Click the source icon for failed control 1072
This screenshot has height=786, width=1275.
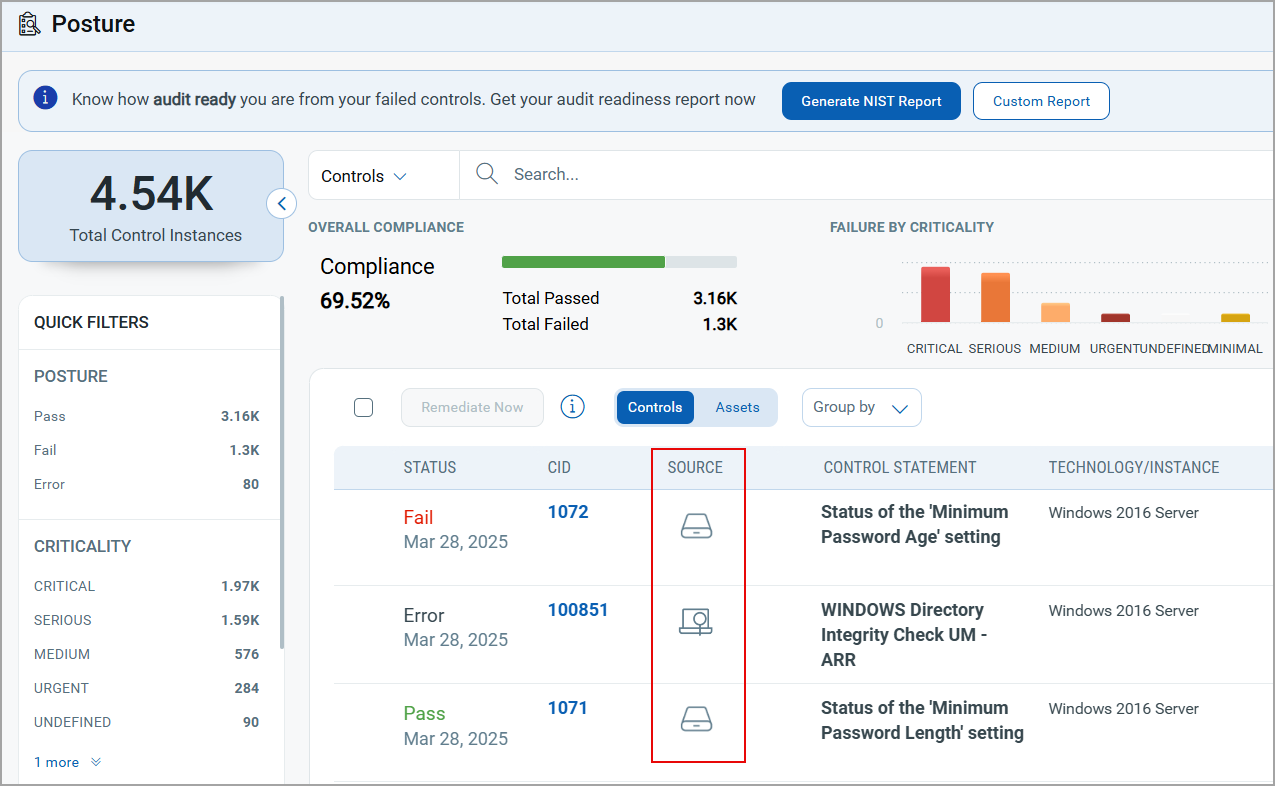click(697, 524)
